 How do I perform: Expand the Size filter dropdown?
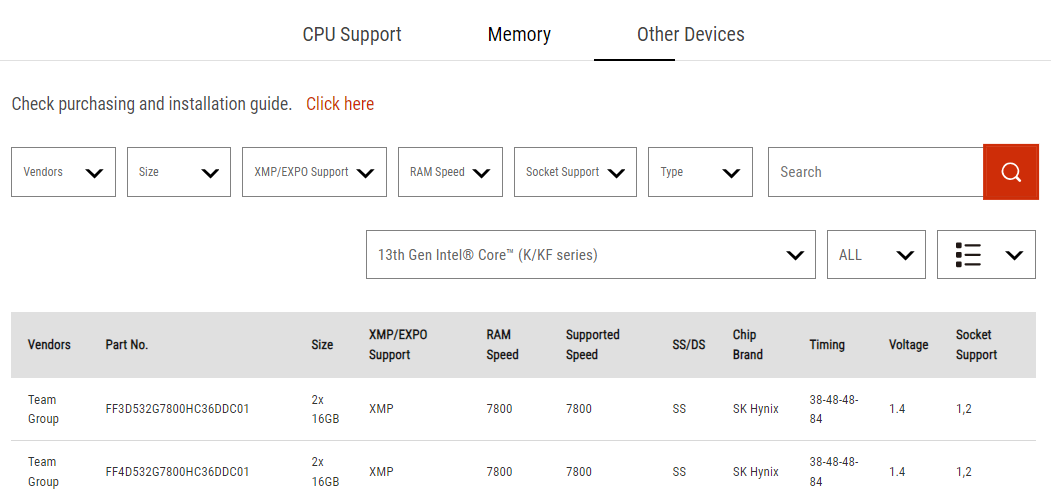[179, 172]
